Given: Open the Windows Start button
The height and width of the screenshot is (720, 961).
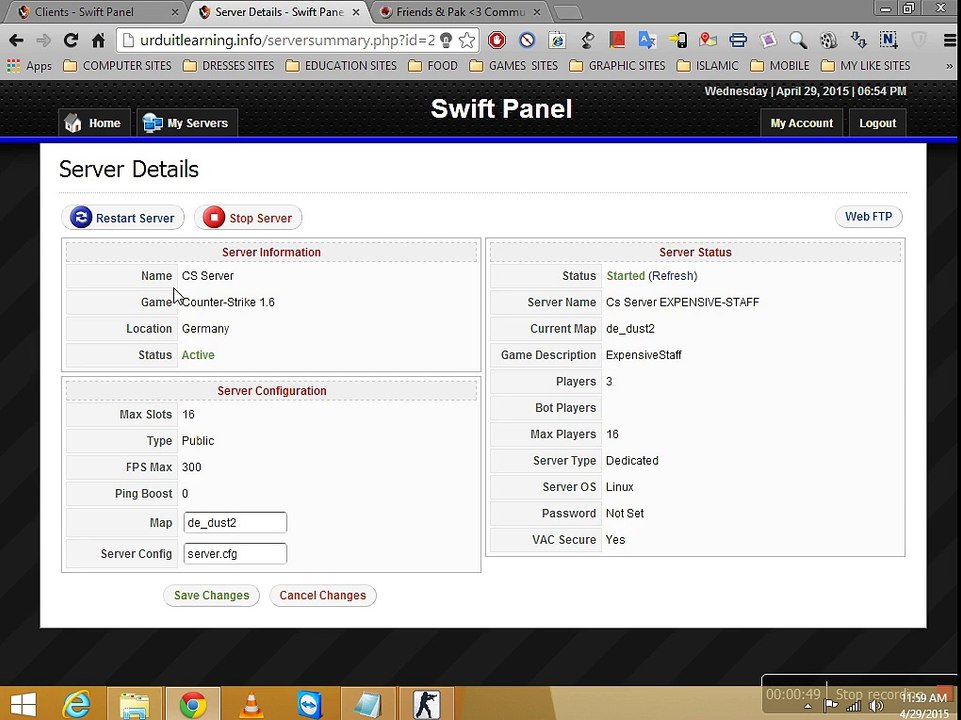Looking at the screenshot, I should (23, 704).
